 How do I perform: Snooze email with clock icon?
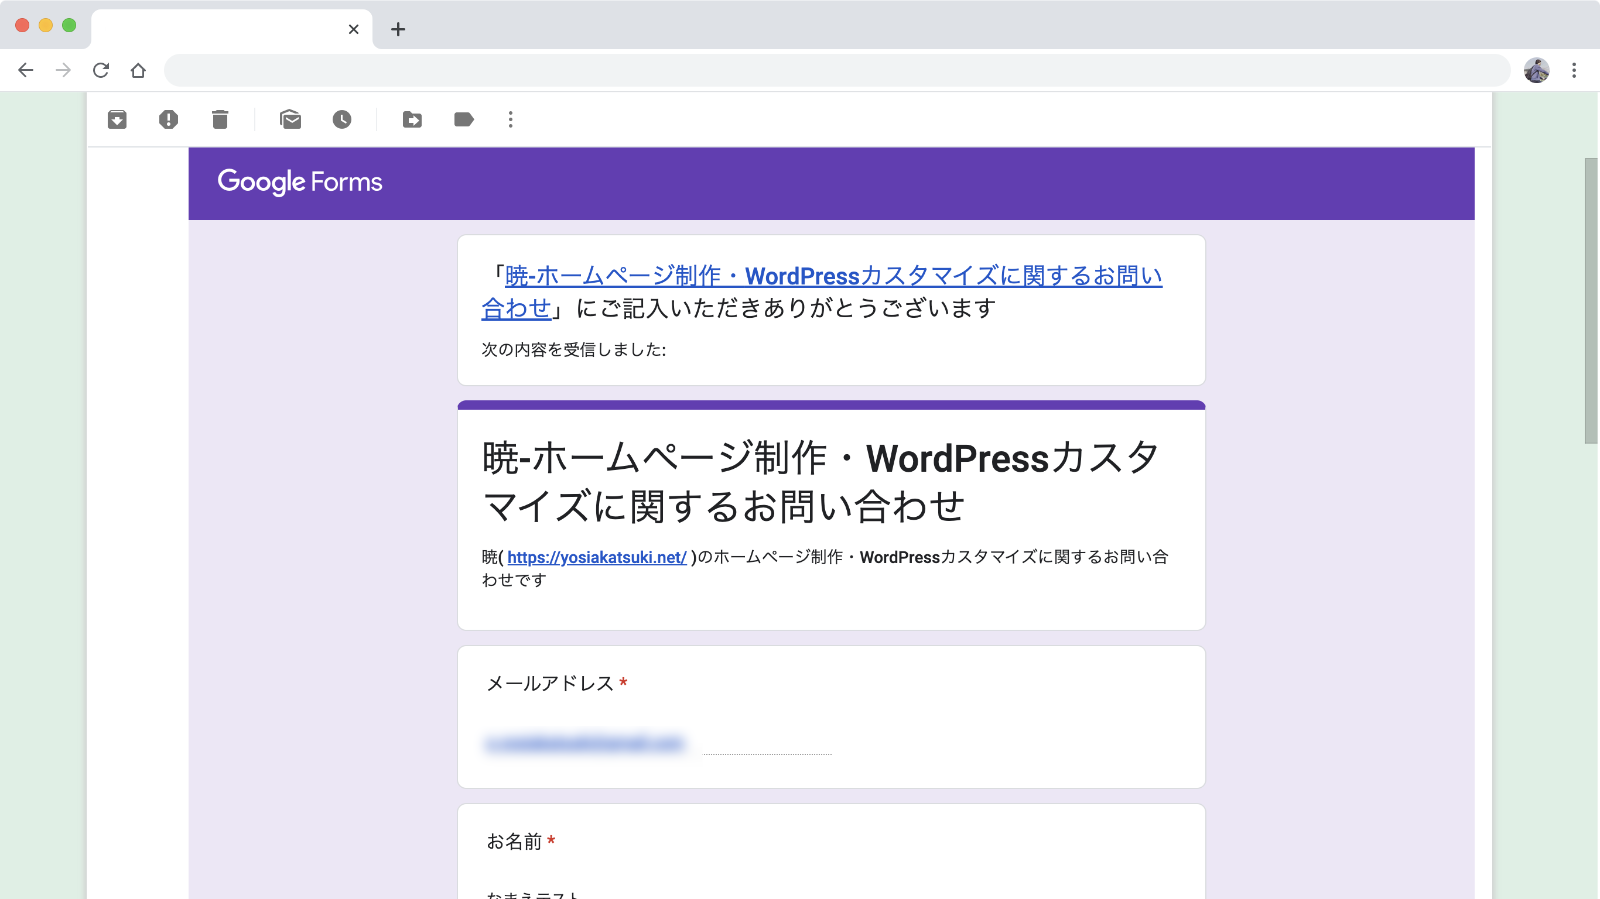click(x=342, y=120)
